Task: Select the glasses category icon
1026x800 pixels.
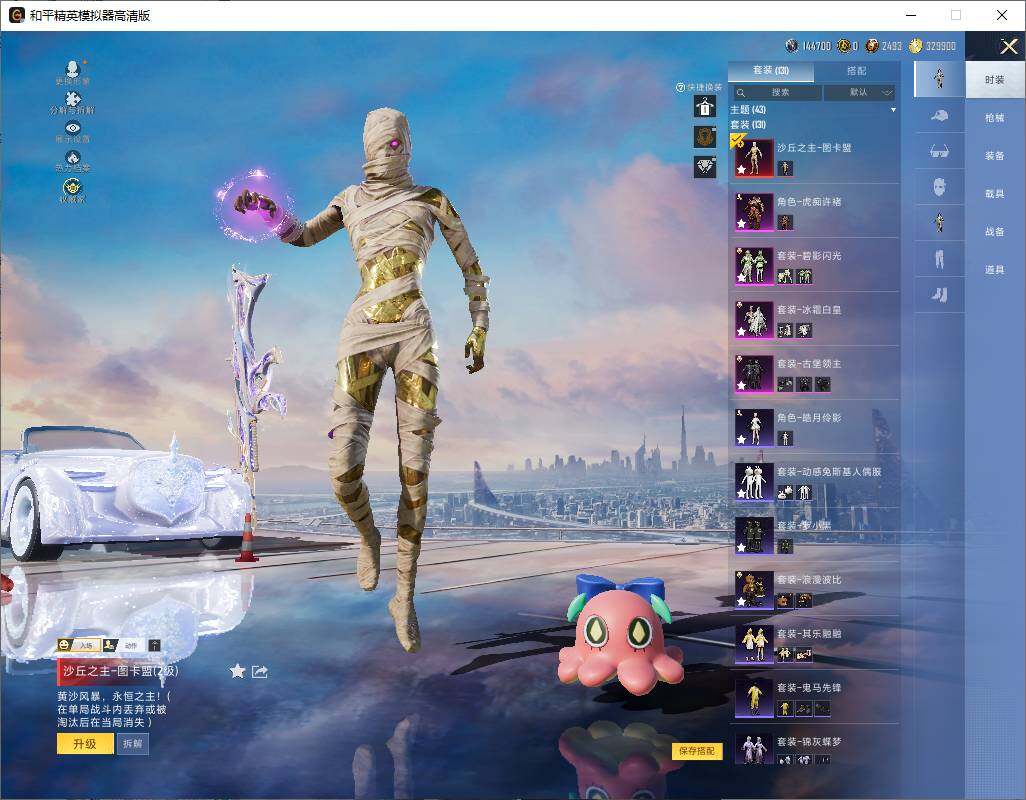Action: pyautogui.click(x=939, y=151)
